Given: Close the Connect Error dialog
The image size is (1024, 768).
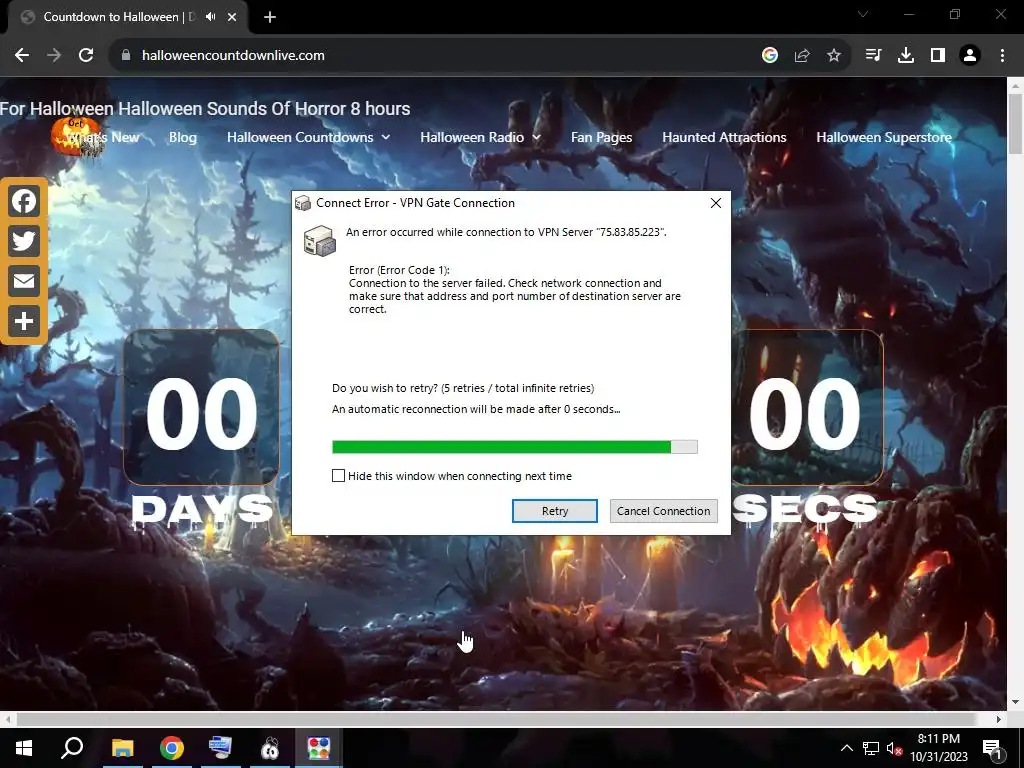Looking at the screenshot, I should pos(716,203).
